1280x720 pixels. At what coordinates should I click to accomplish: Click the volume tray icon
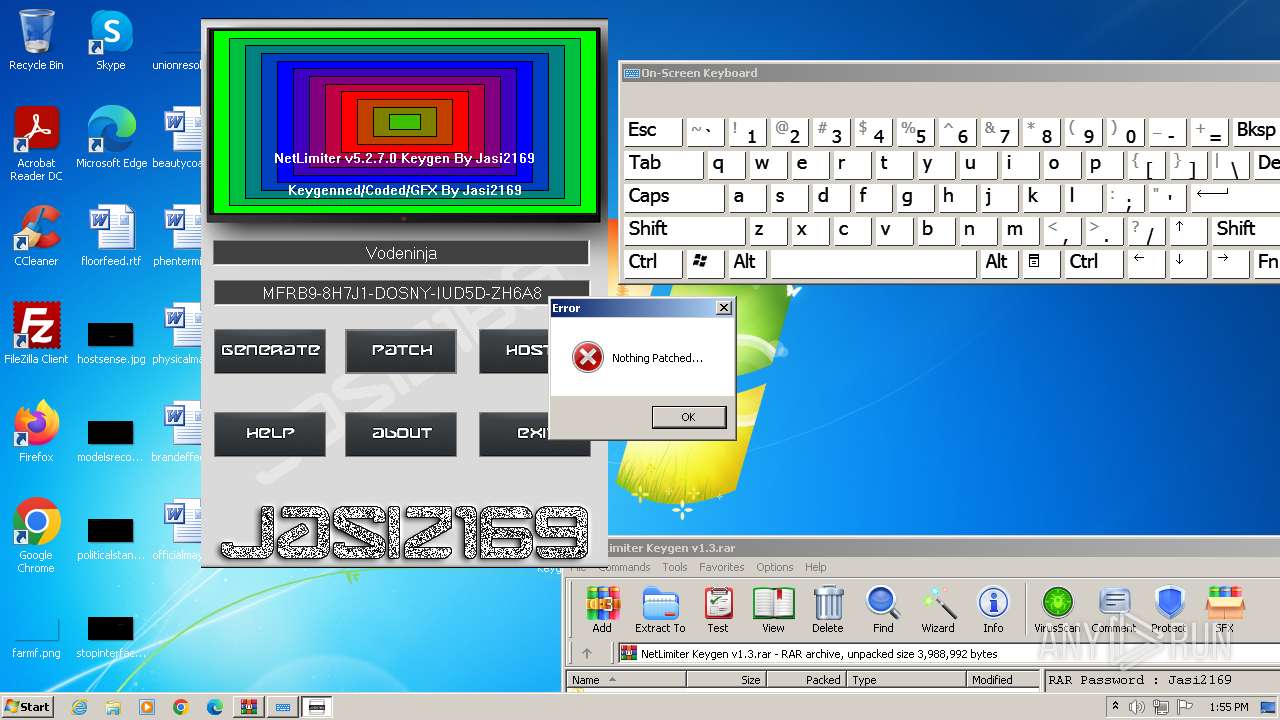point(1137,707)
